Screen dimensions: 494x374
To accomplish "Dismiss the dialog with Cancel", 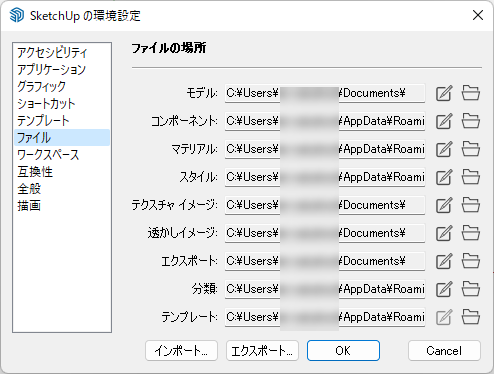I will pos(444,351).
